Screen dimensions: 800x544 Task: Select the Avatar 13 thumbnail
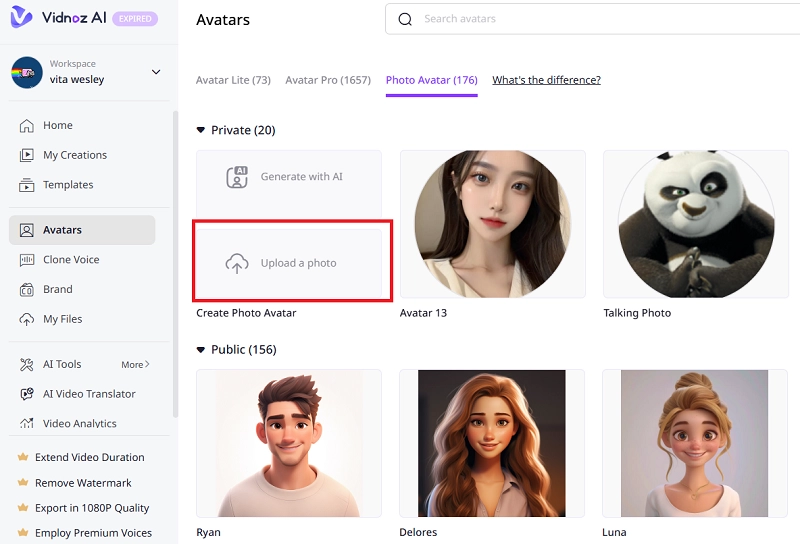(493, 224)
